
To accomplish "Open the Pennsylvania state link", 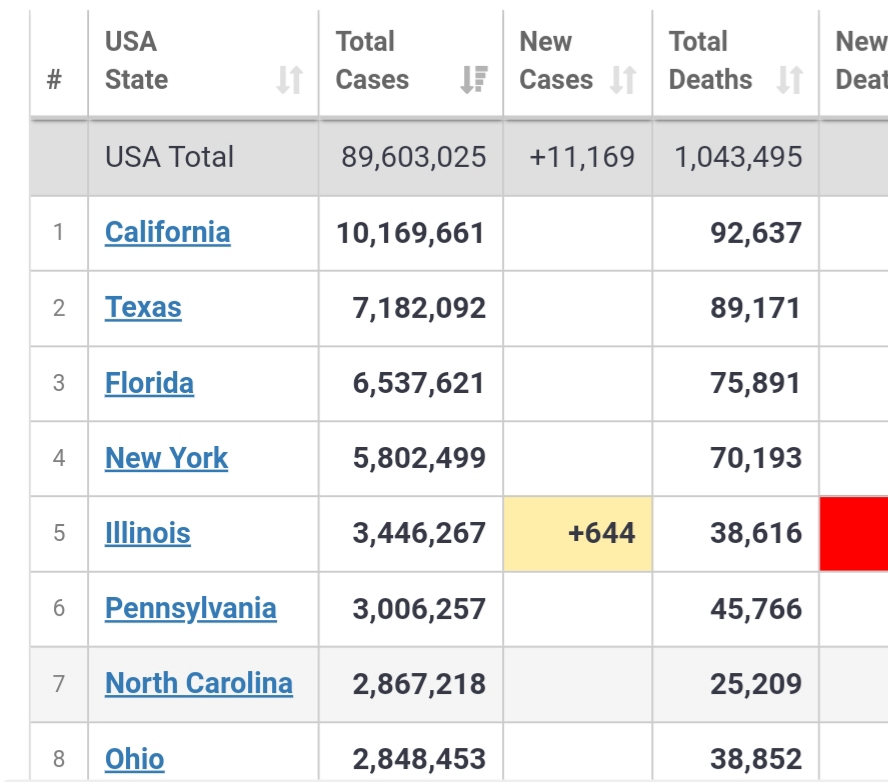I will [190, 608].
